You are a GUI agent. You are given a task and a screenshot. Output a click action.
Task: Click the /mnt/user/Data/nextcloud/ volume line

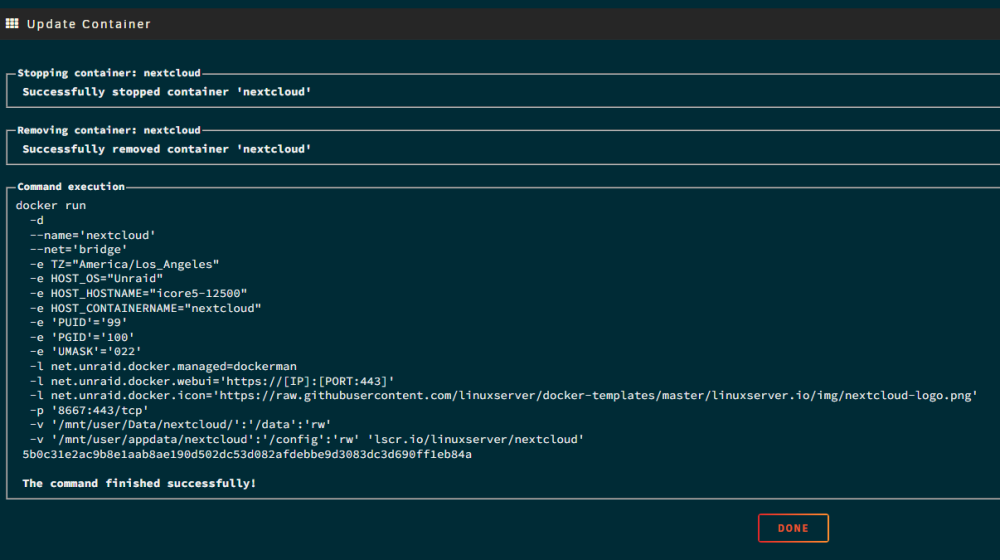(x=180, y=425)
